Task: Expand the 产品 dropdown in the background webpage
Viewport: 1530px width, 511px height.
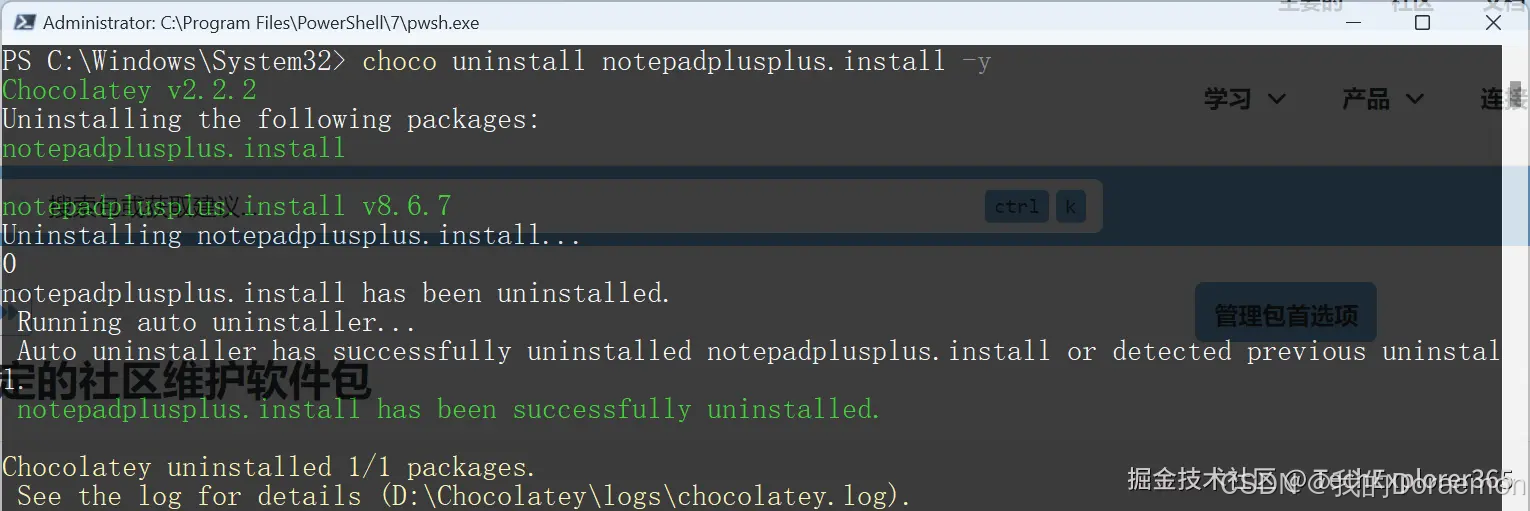Action: click(1383, 99)
